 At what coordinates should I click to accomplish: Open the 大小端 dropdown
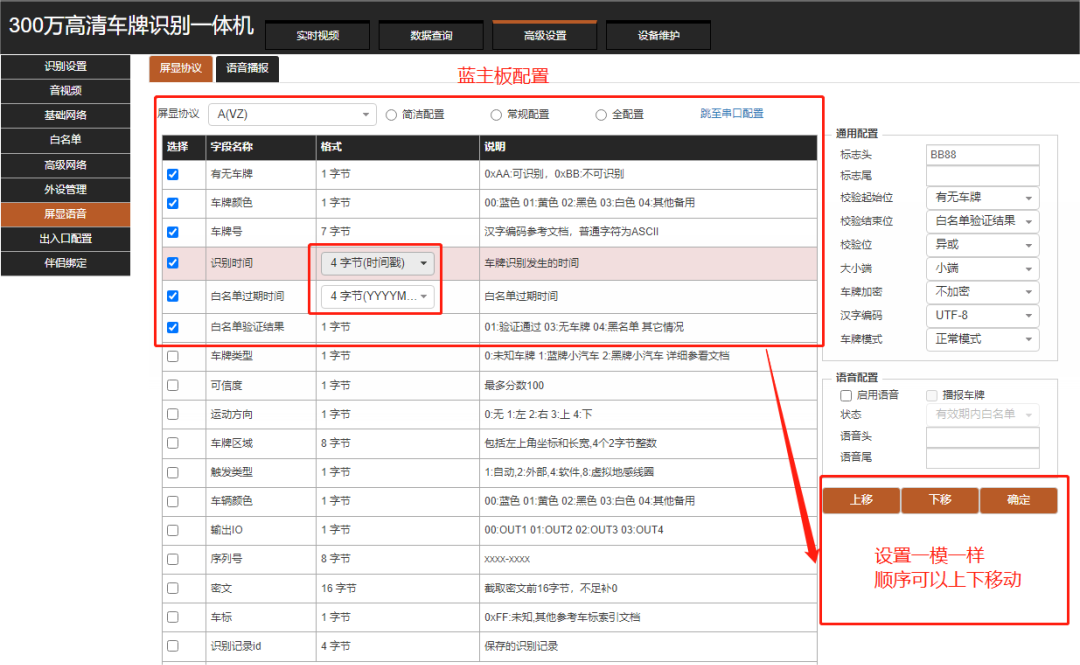click(x=982, y=268)
